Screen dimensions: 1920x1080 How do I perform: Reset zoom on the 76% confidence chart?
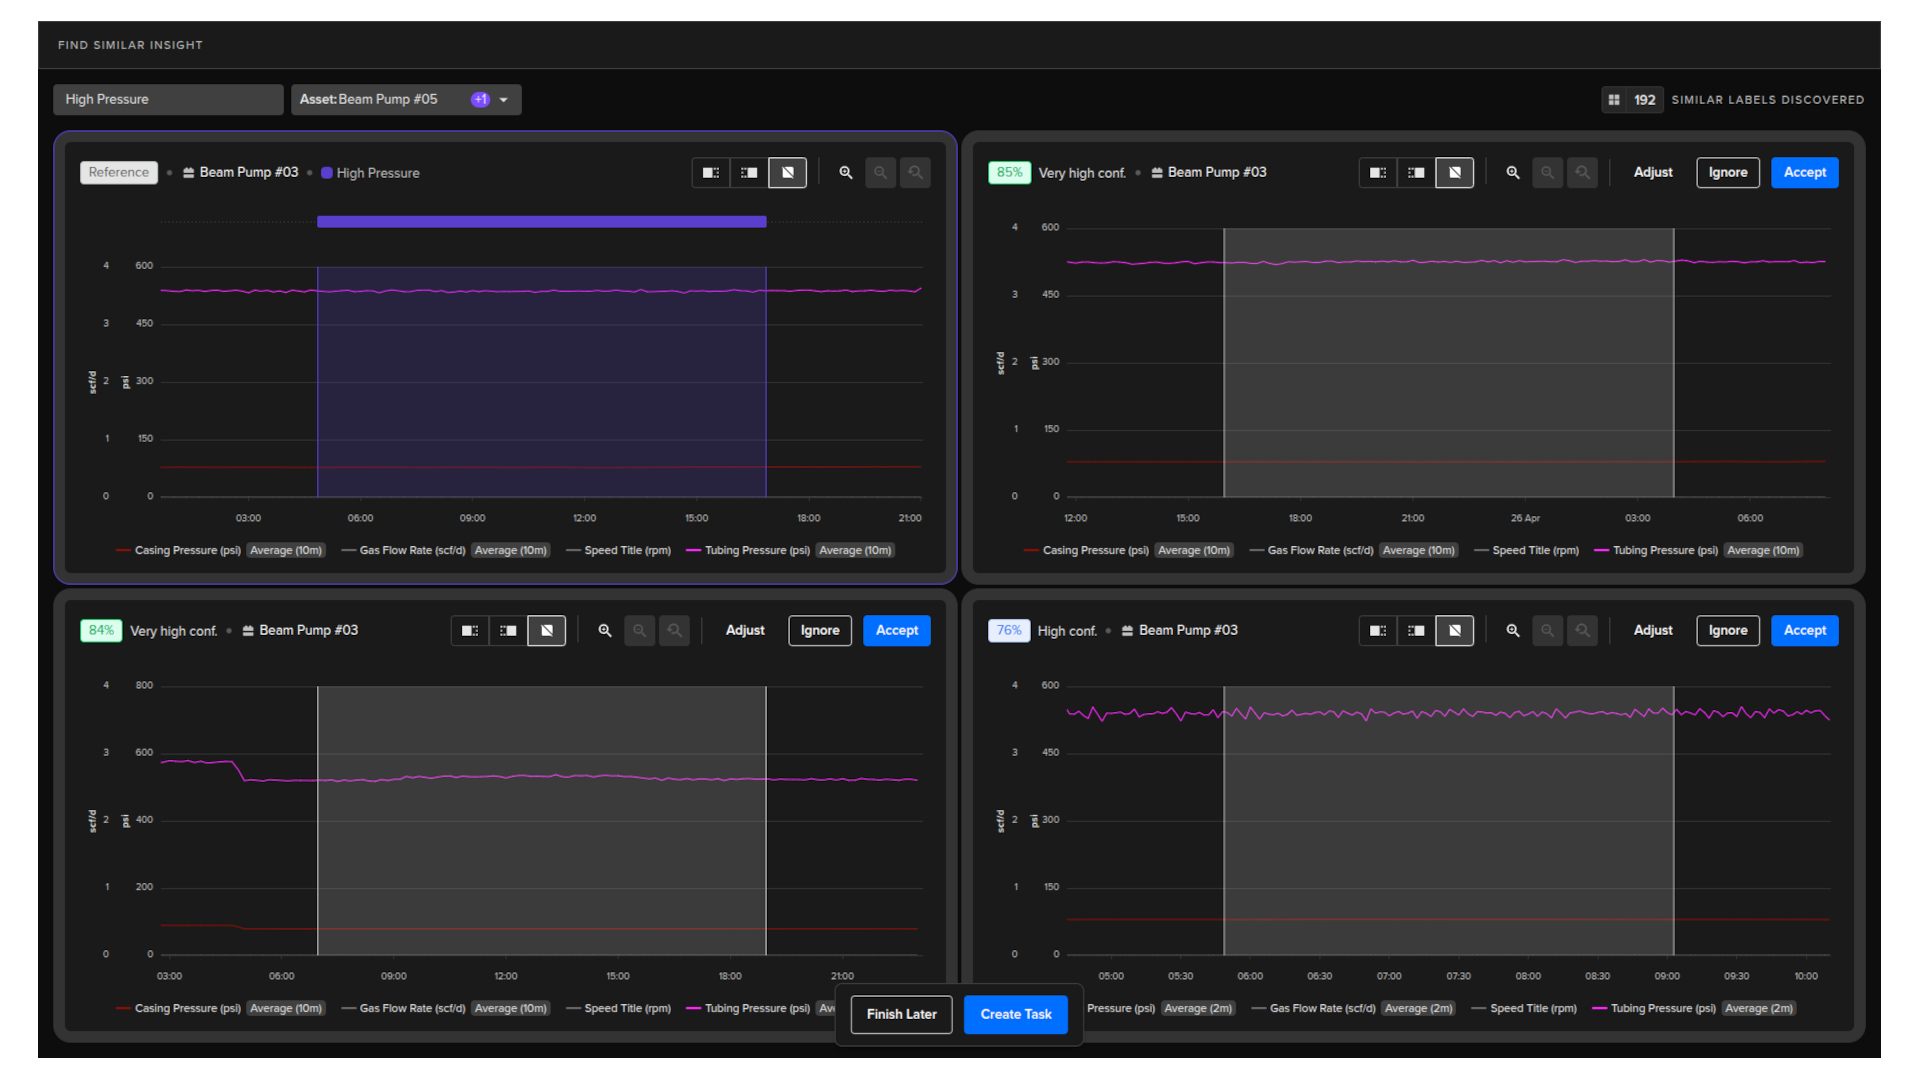pyautogui.click(x=1583, y=631)
